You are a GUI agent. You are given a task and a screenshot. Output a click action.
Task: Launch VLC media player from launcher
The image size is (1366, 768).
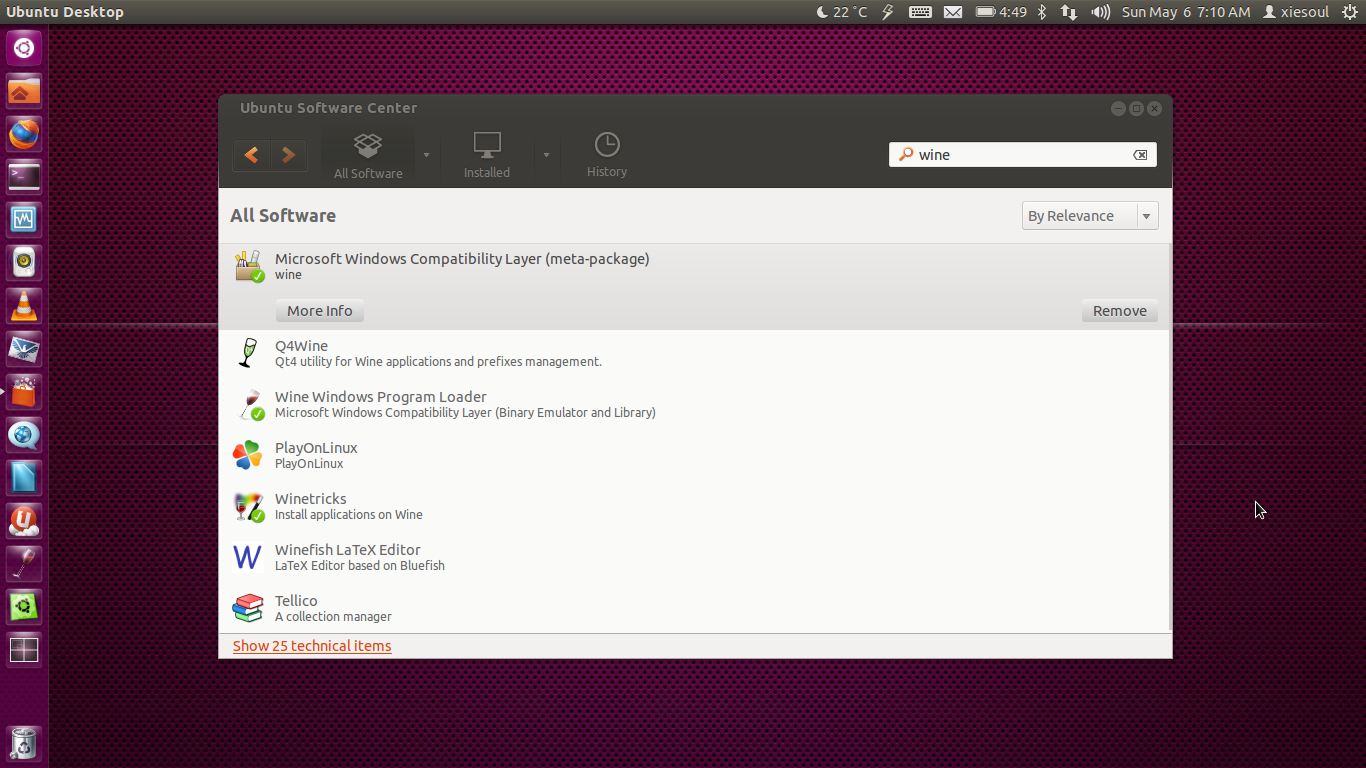point(24,306)
